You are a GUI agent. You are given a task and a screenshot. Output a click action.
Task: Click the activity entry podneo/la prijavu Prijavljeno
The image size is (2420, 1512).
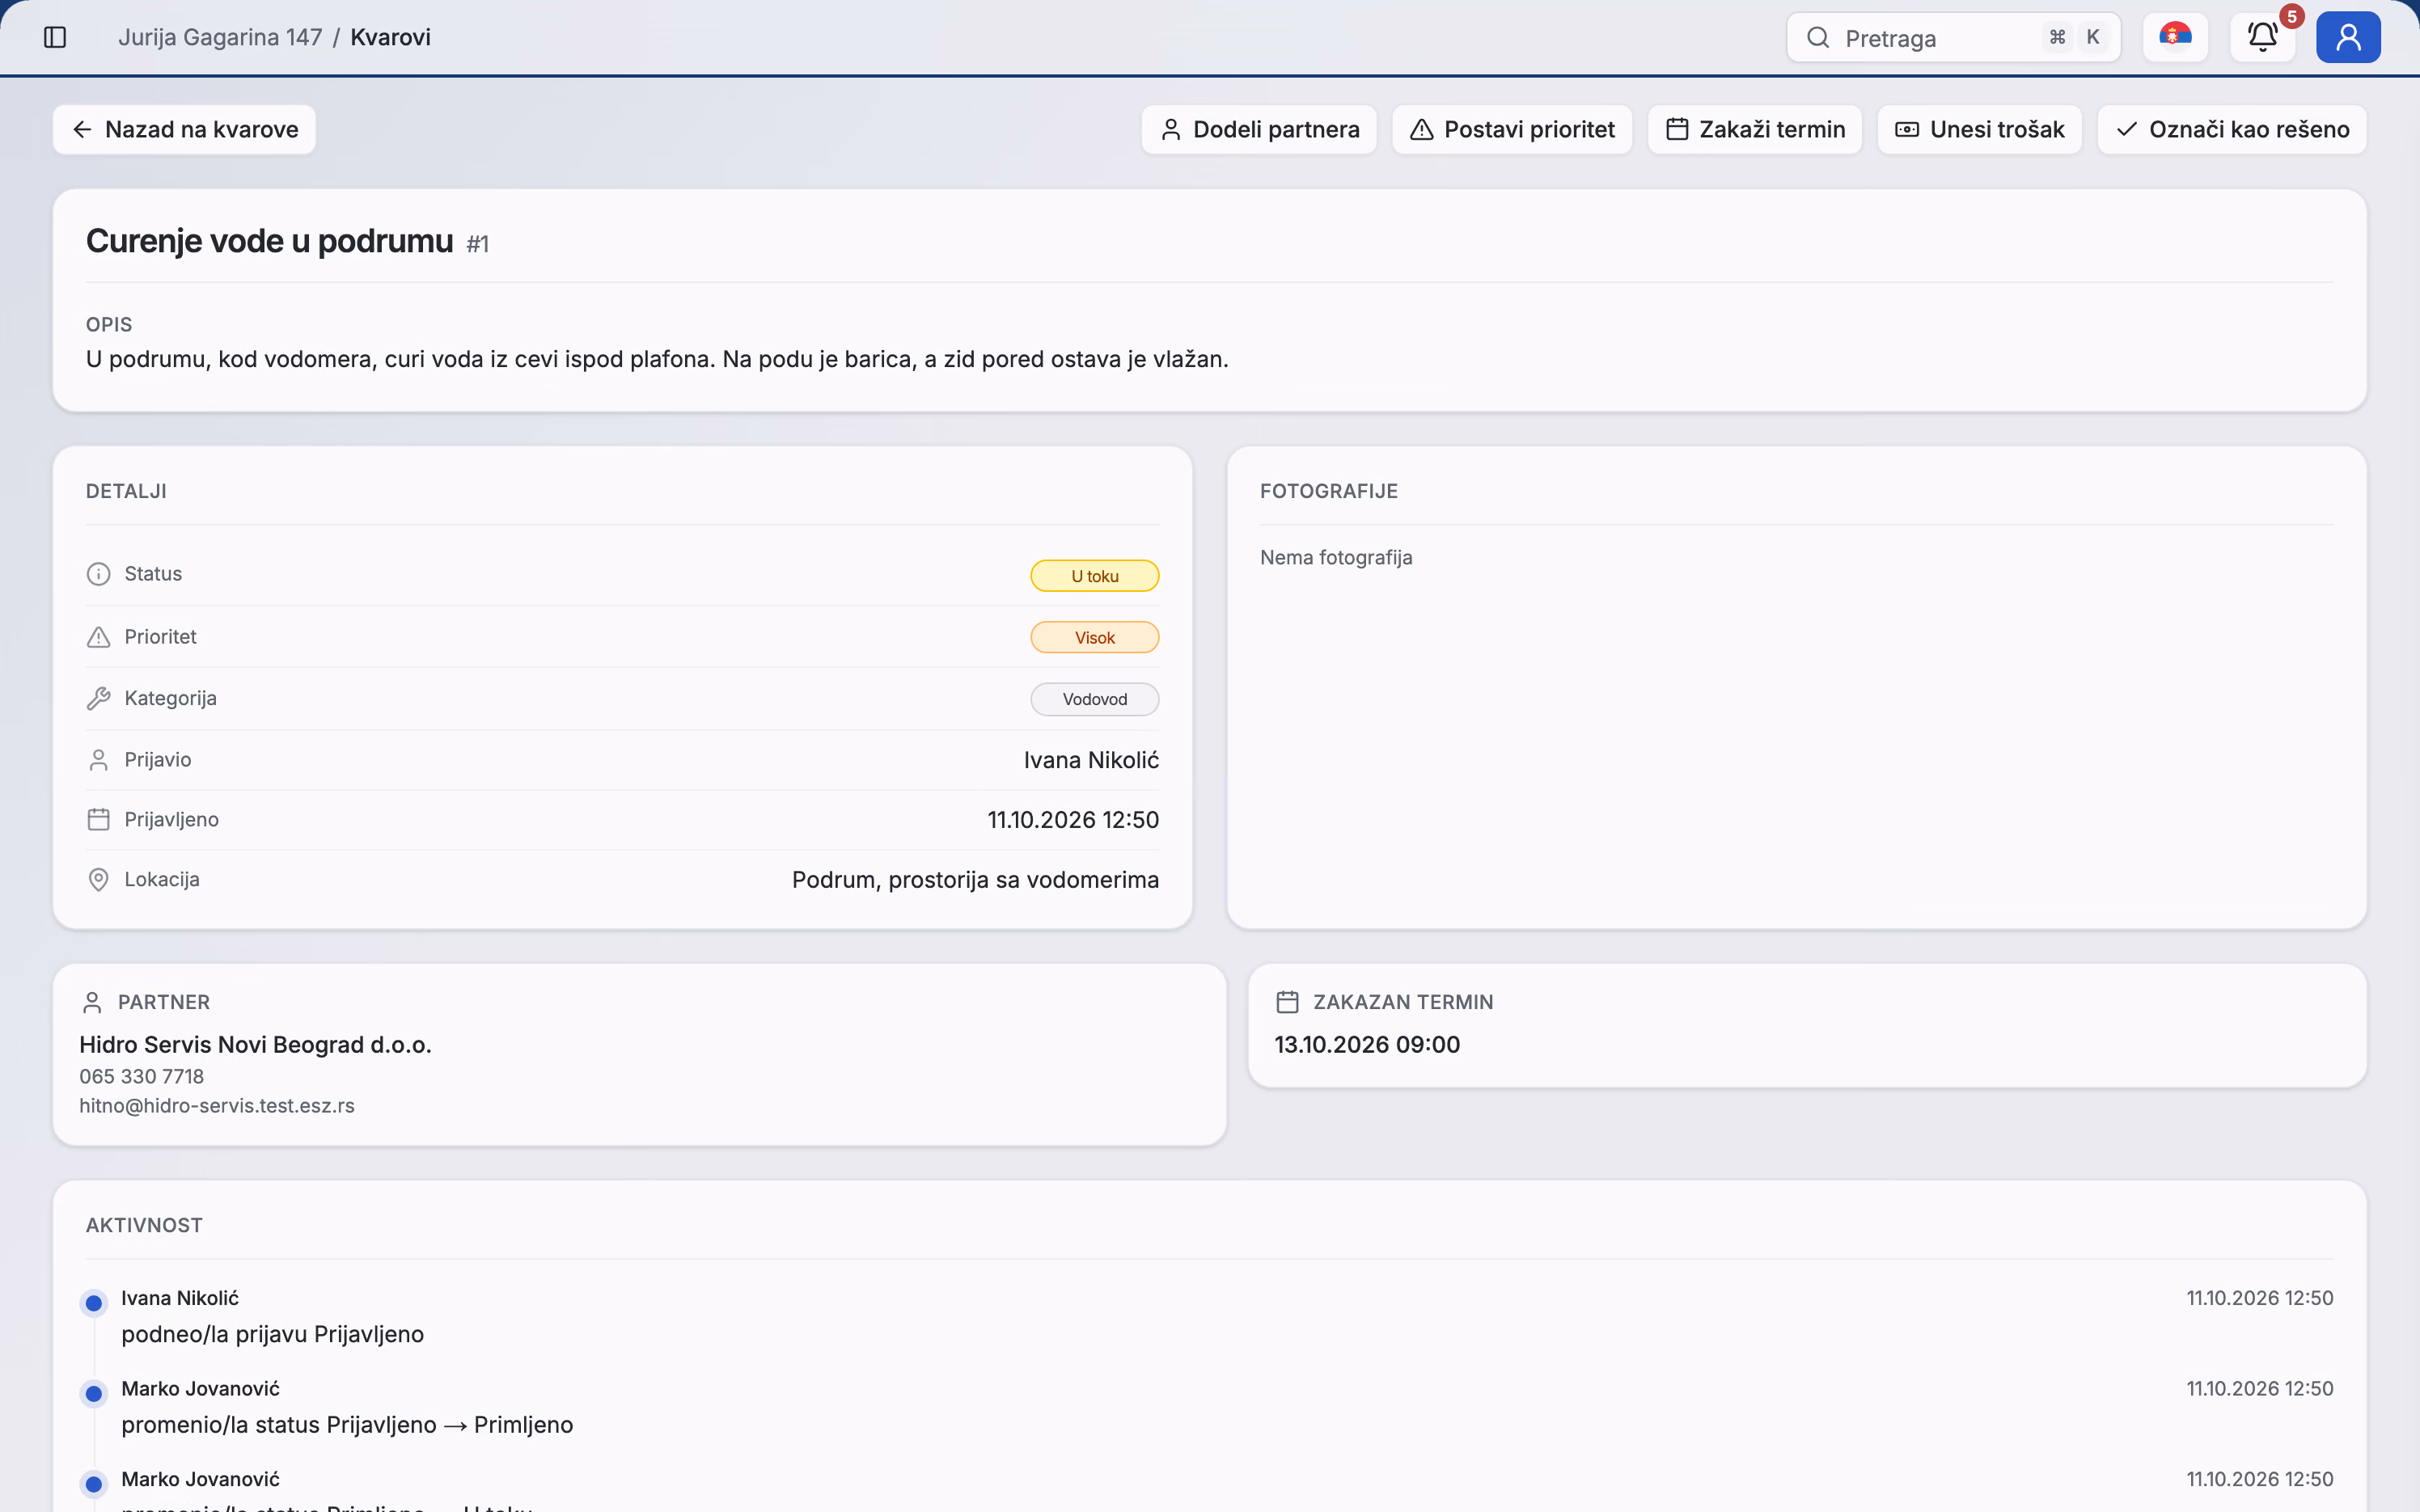[273, 1334]
